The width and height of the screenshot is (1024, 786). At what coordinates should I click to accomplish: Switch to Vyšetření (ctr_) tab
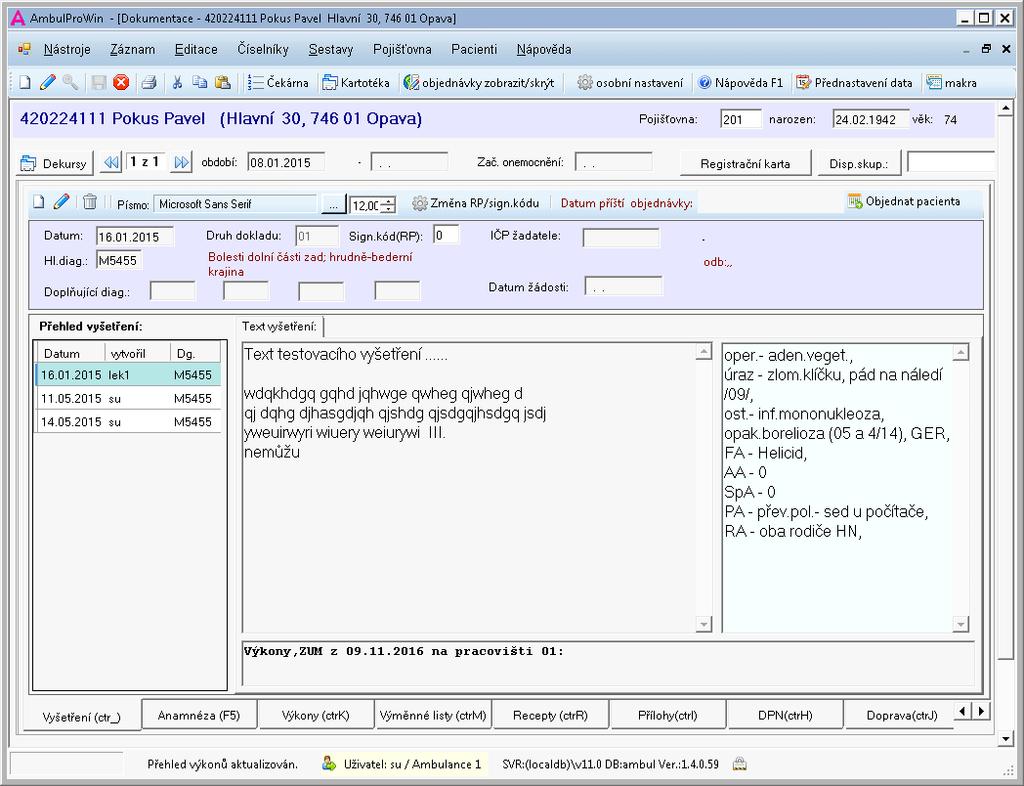[x=82, y=717]
